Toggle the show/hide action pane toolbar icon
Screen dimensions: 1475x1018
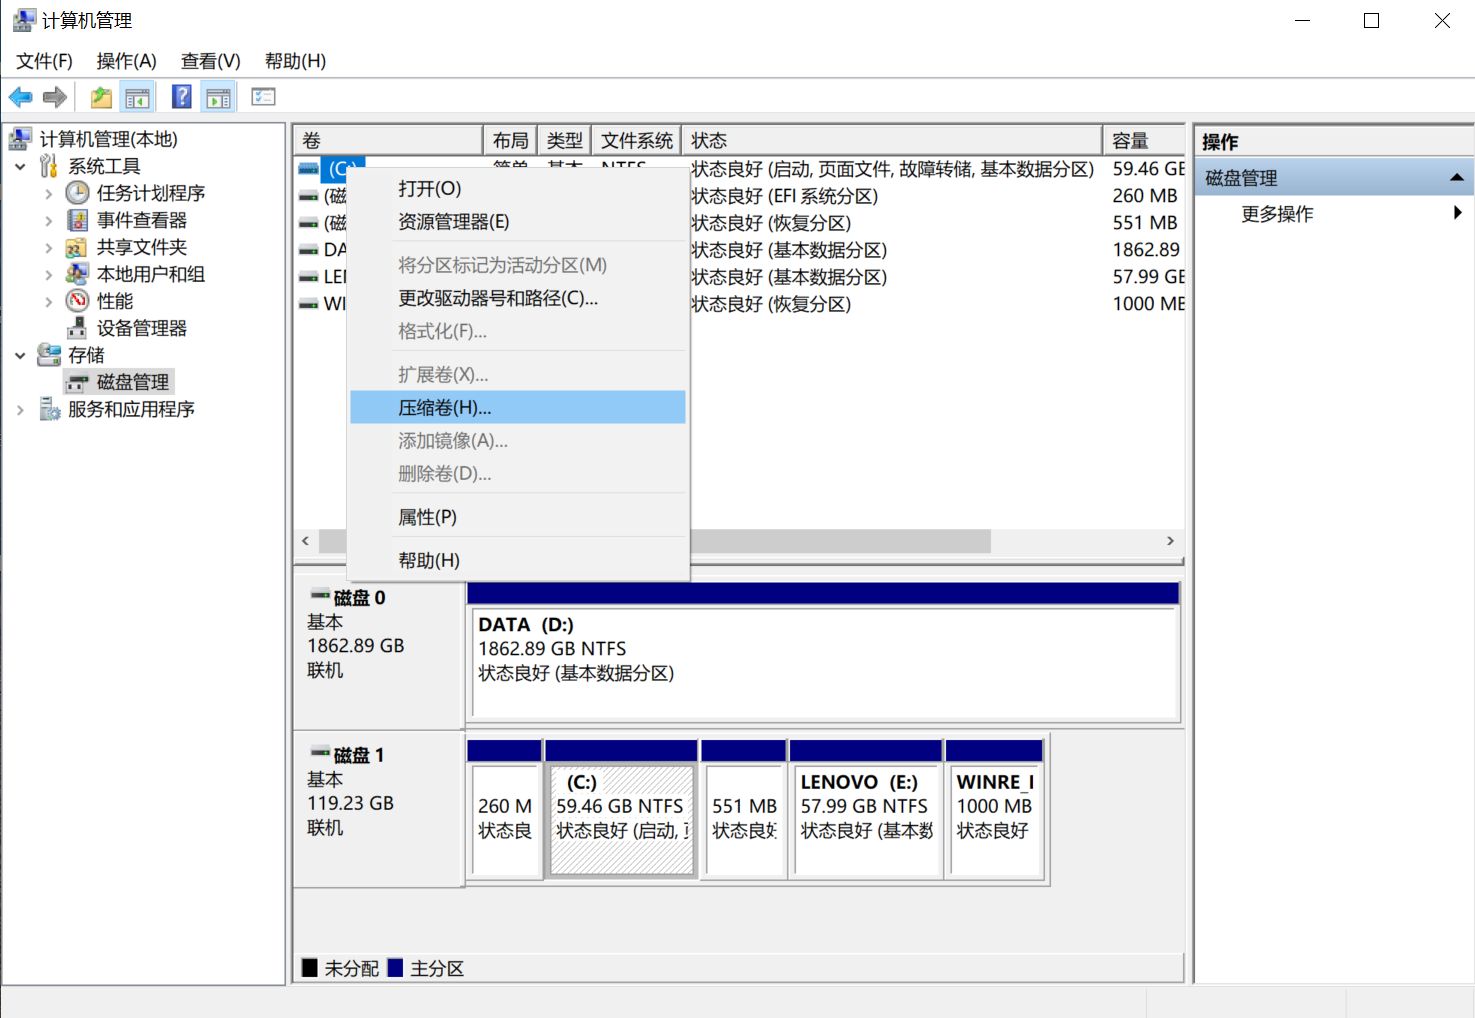tap(218, 97)
